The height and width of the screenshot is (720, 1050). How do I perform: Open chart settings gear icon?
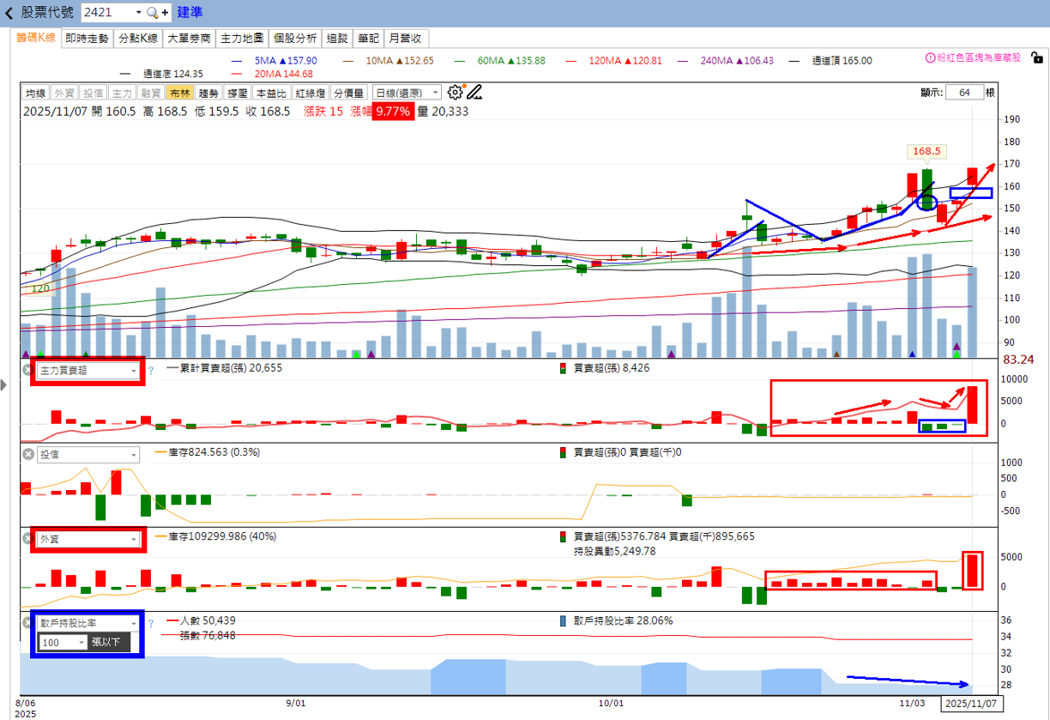pyautogui.click(x=455, y=92)
